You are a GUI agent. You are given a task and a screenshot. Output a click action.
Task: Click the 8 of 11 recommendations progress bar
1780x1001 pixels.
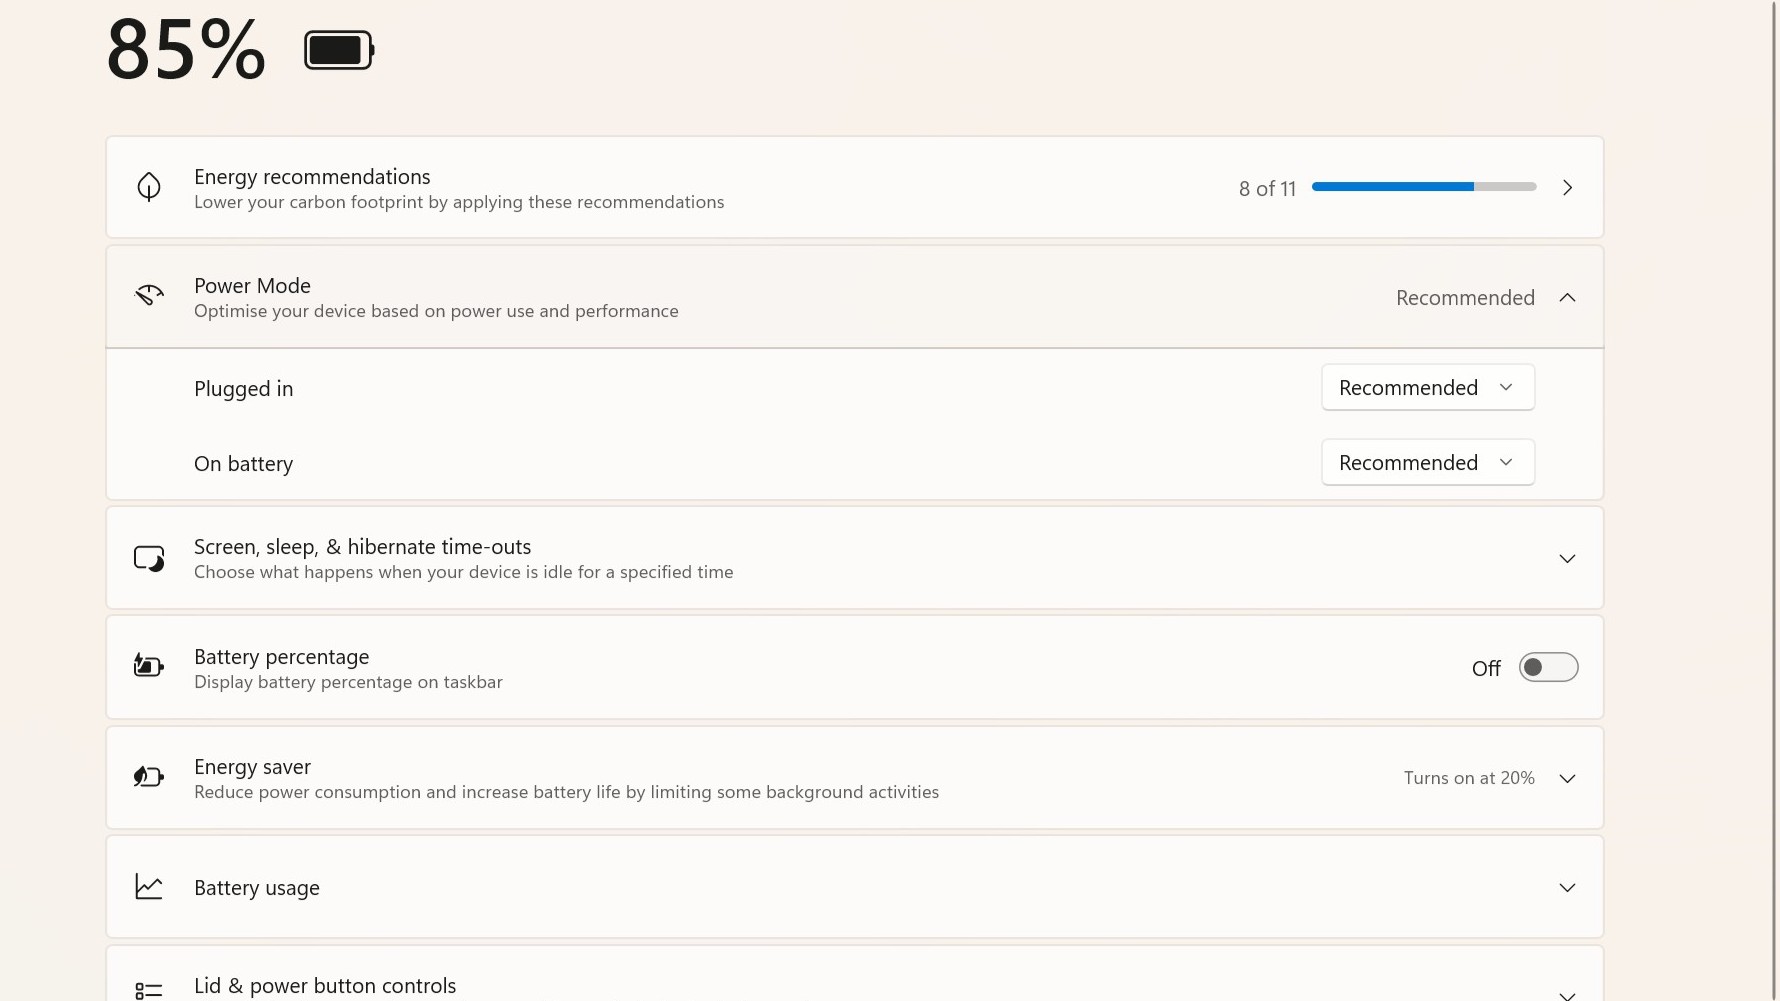point(1422,186)
